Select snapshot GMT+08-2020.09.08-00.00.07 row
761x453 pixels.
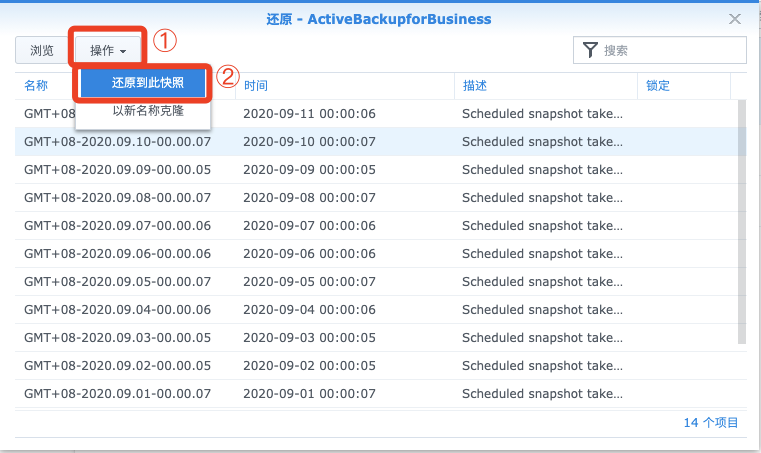pos(377,198)
